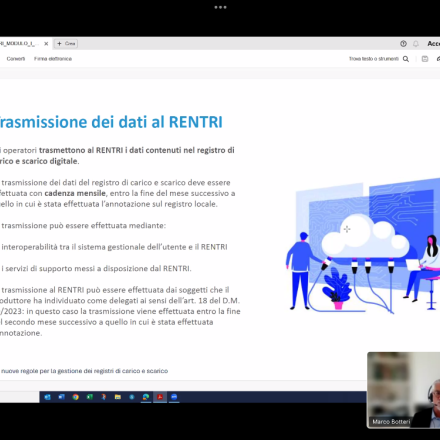The width and height of the screenshot is (440, 440).
Task: Open Excel from the taskbar
Action: 89,397
